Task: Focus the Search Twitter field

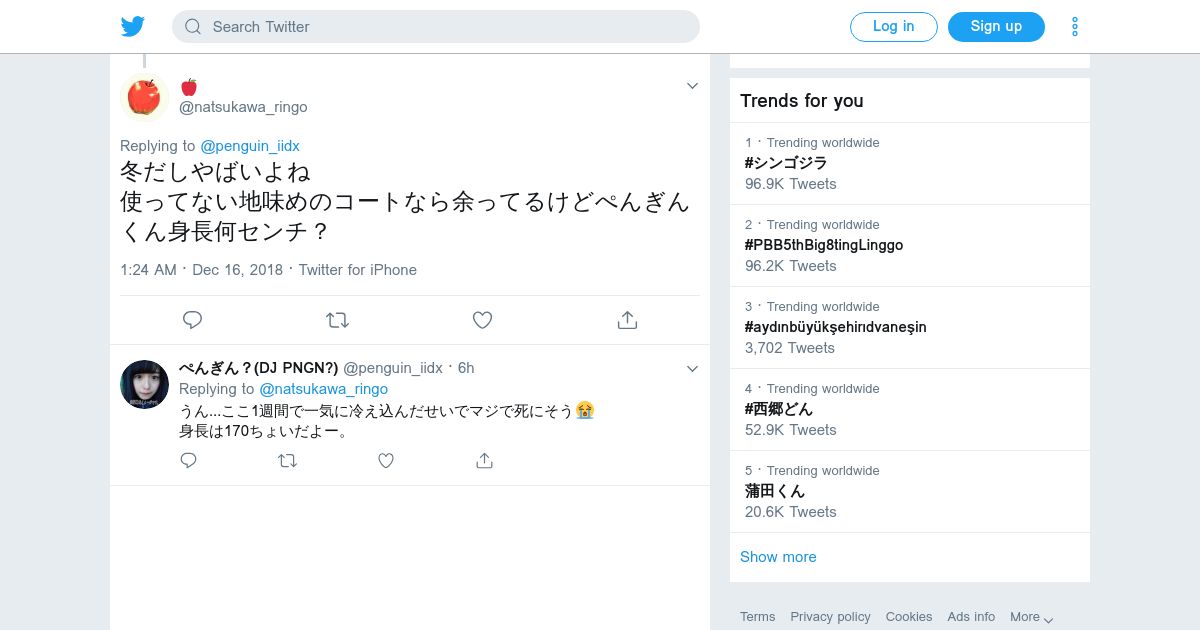Action: click(x=436, y=27)
